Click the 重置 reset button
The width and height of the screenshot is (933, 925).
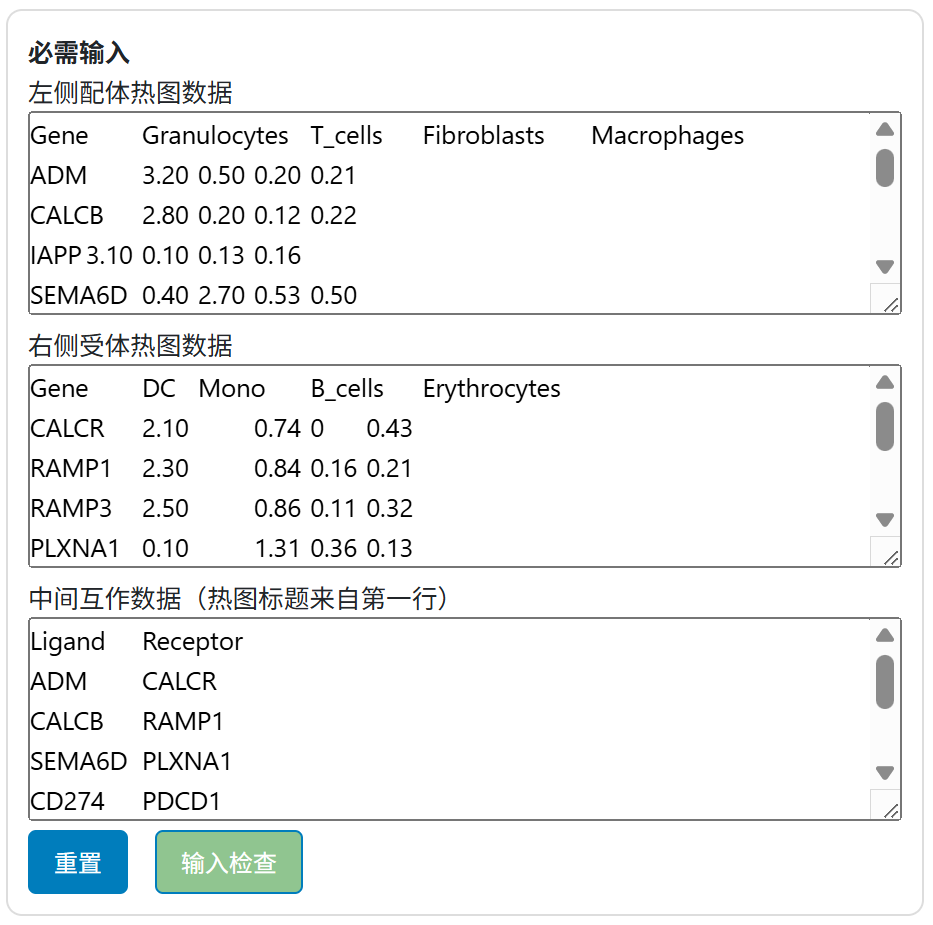pyautogui.click(x=78, y=862)
